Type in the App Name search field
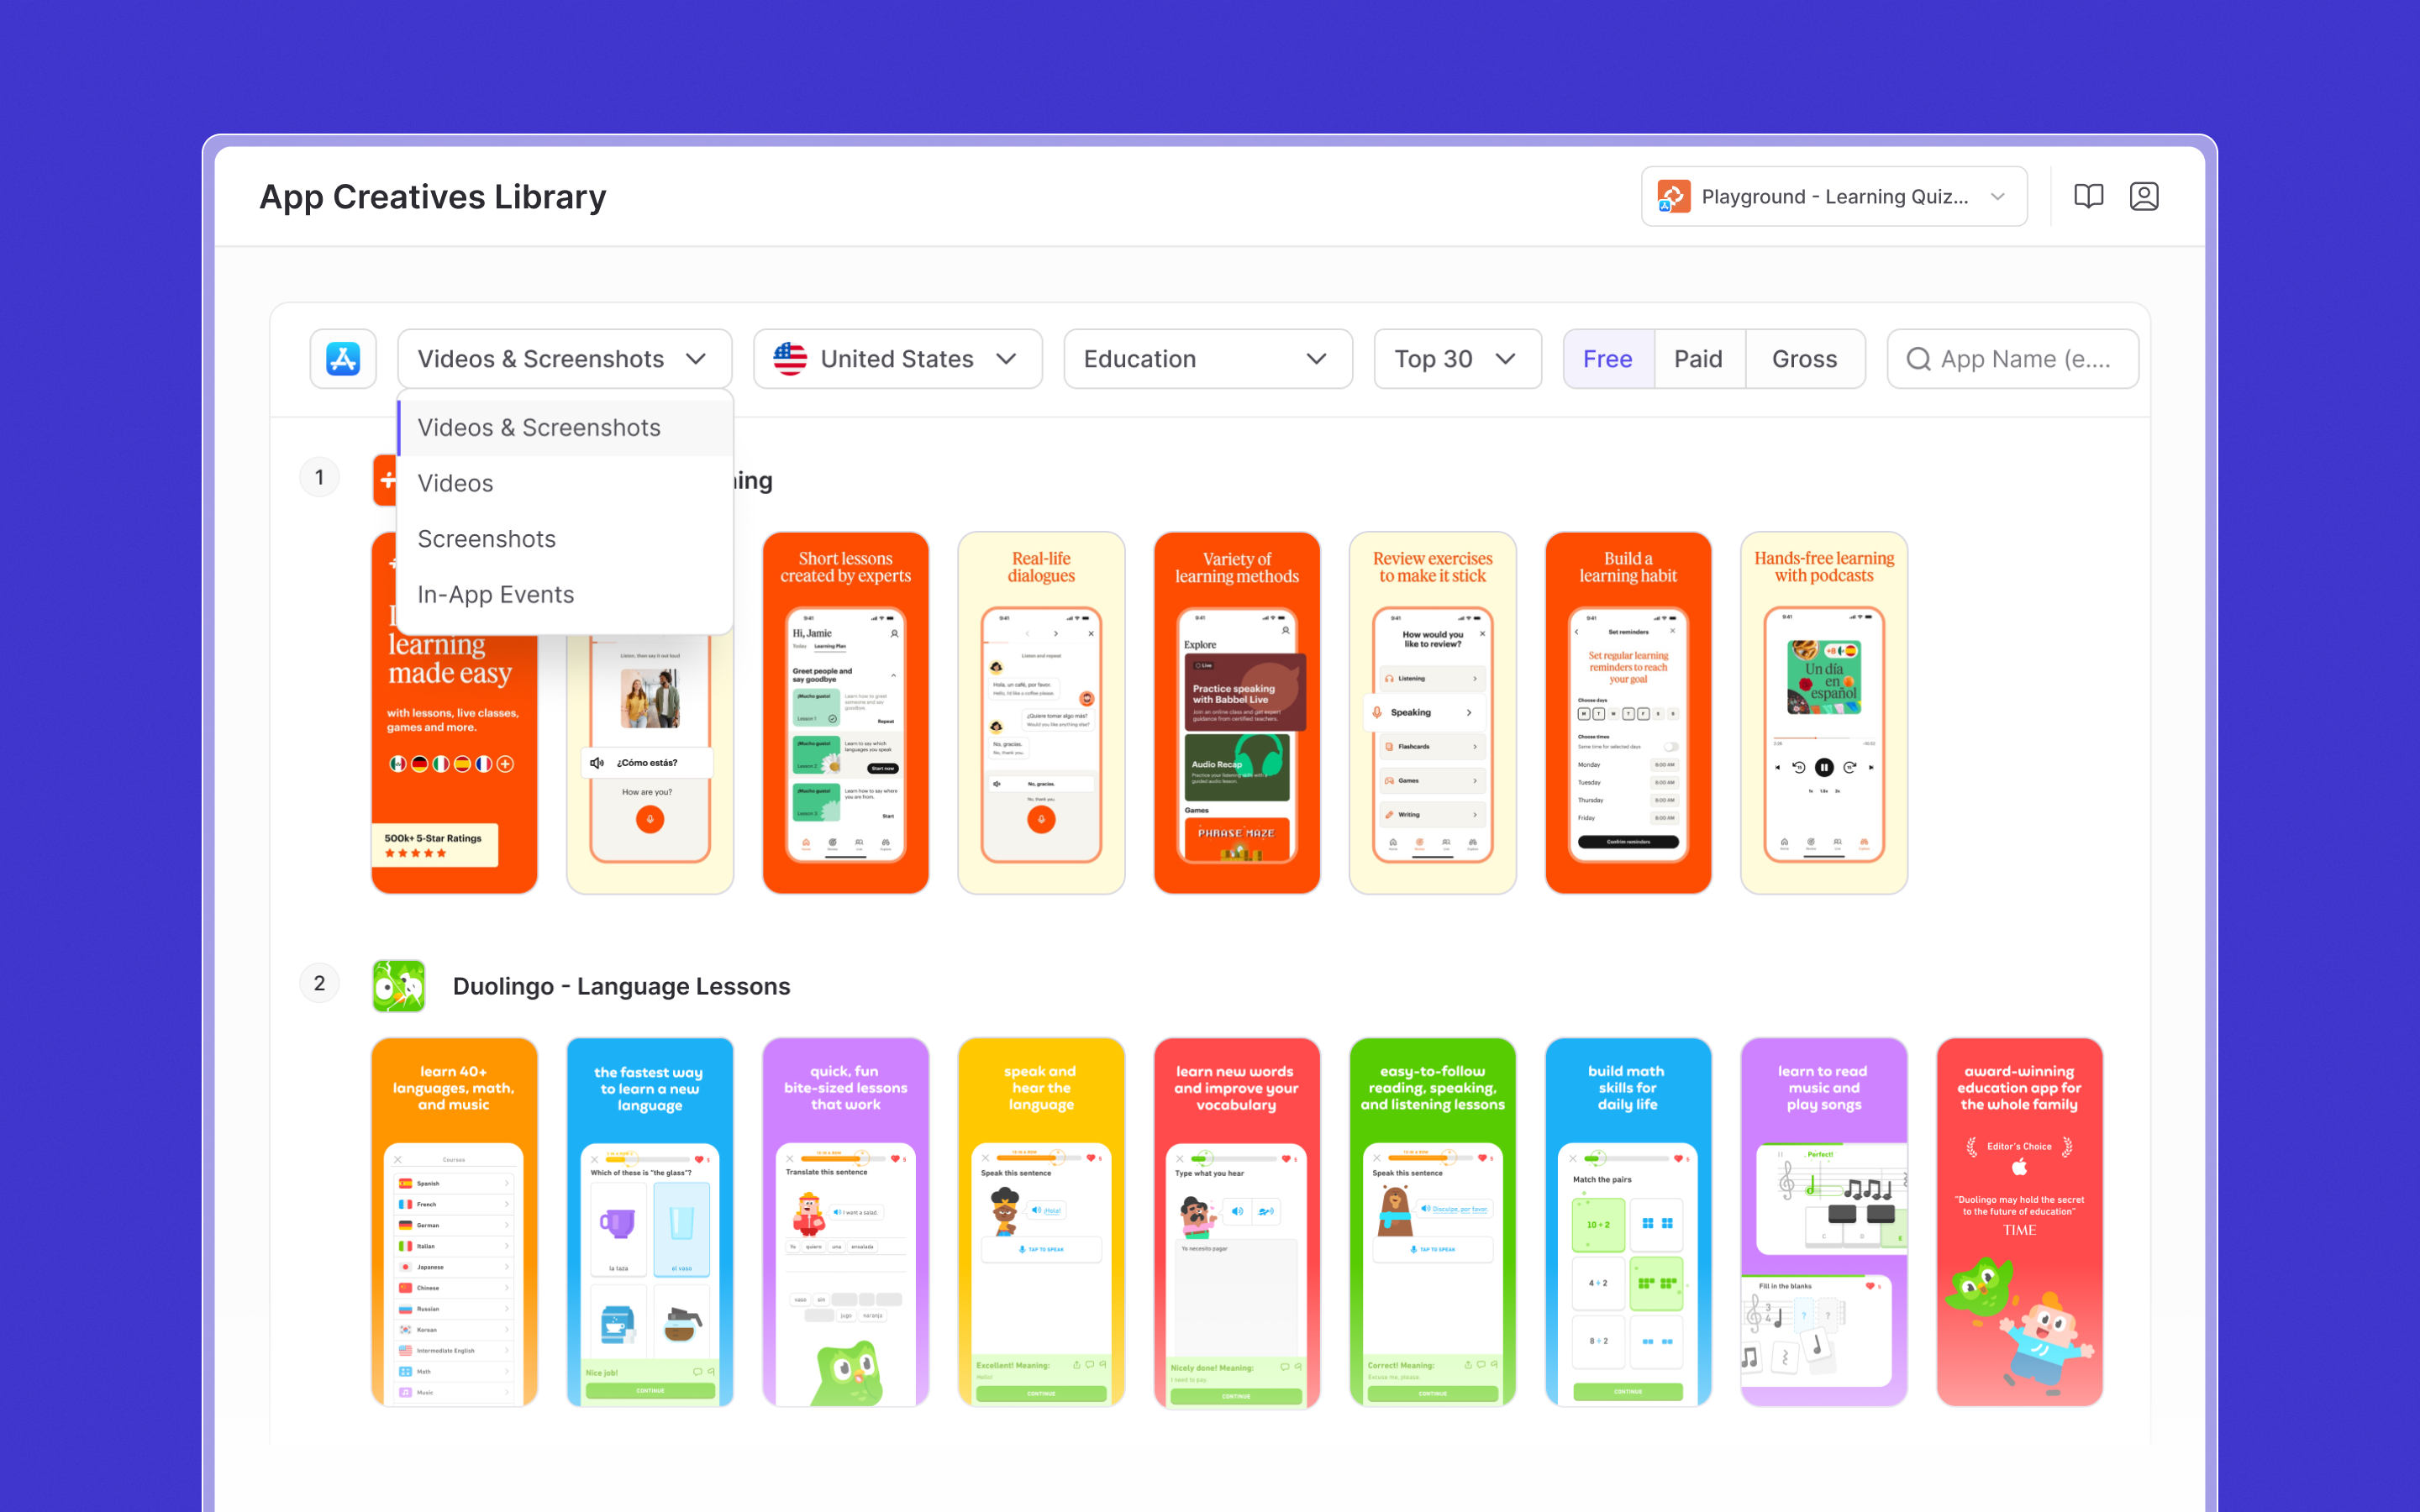Image resolution: width=2420 pixels, height=1512 pixels. (2025, 359)
